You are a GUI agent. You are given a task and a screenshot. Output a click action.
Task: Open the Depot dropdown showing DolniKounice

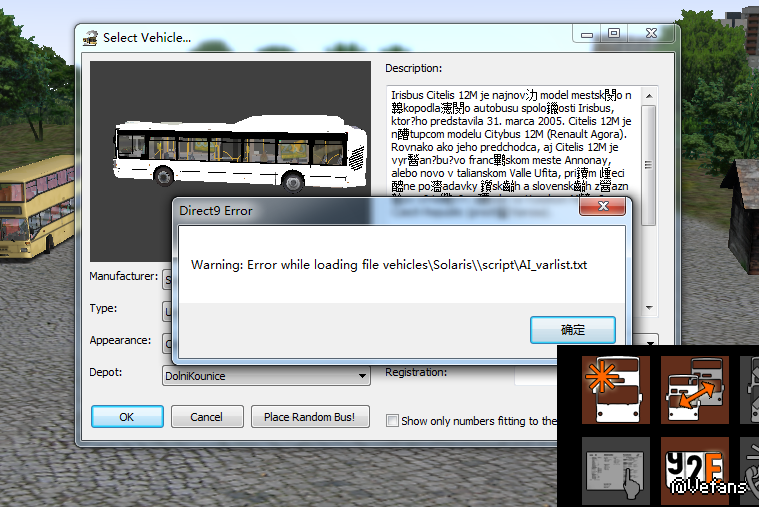[266, 376]
